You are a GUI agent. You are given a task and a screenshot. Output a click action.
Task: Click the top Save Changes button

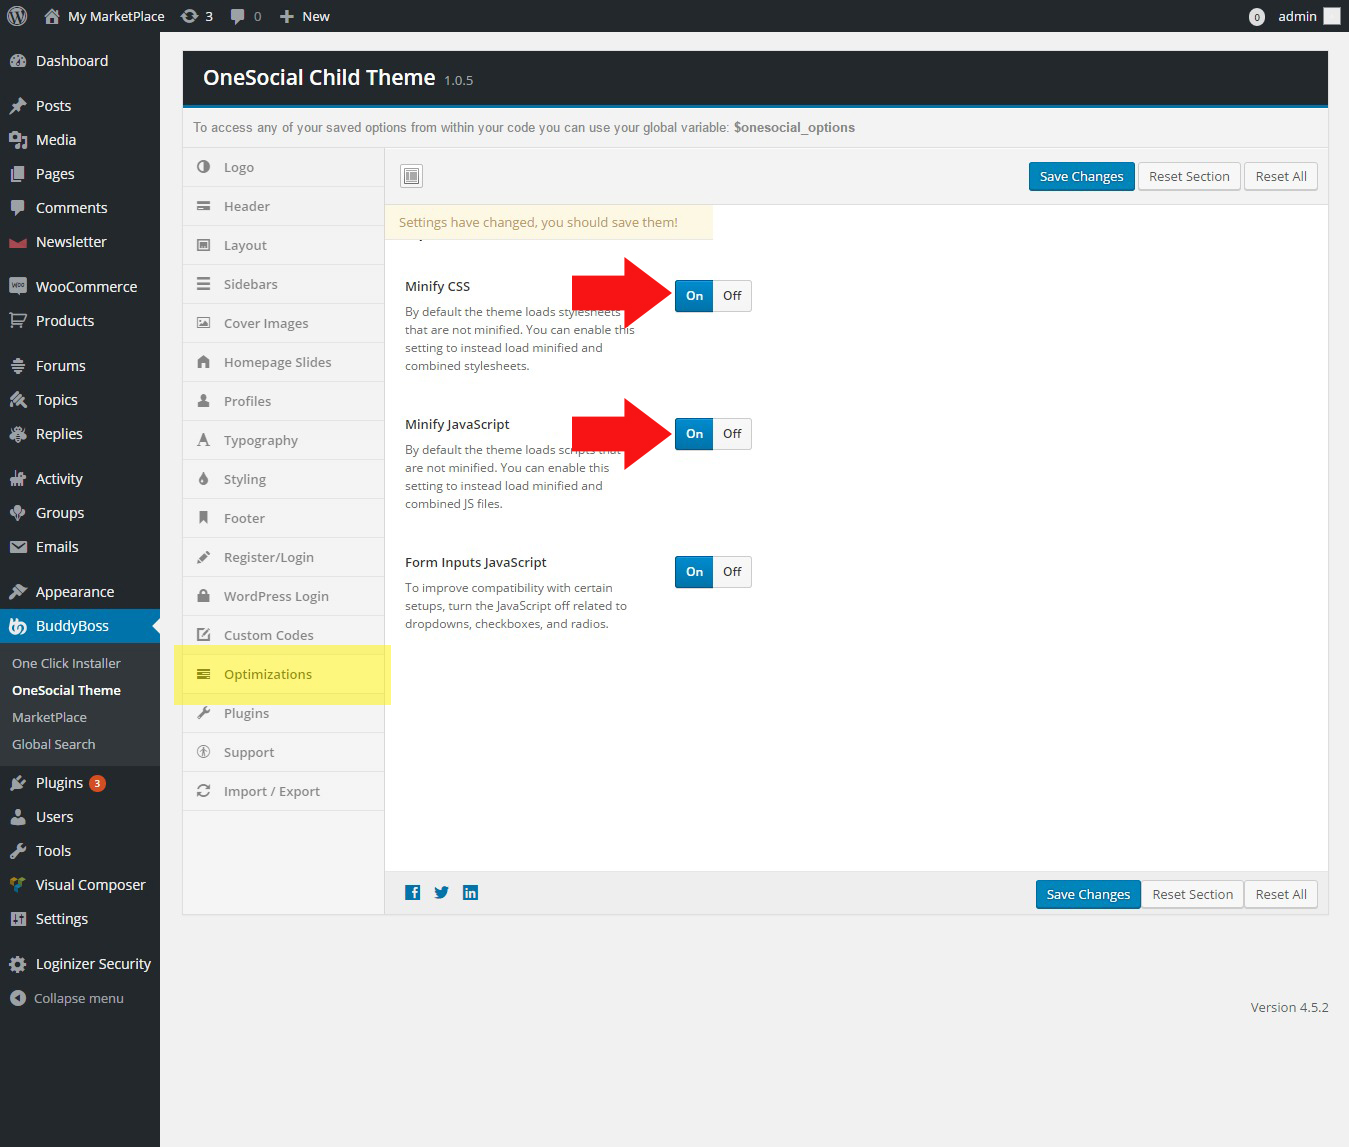[x=1081, y=177]
